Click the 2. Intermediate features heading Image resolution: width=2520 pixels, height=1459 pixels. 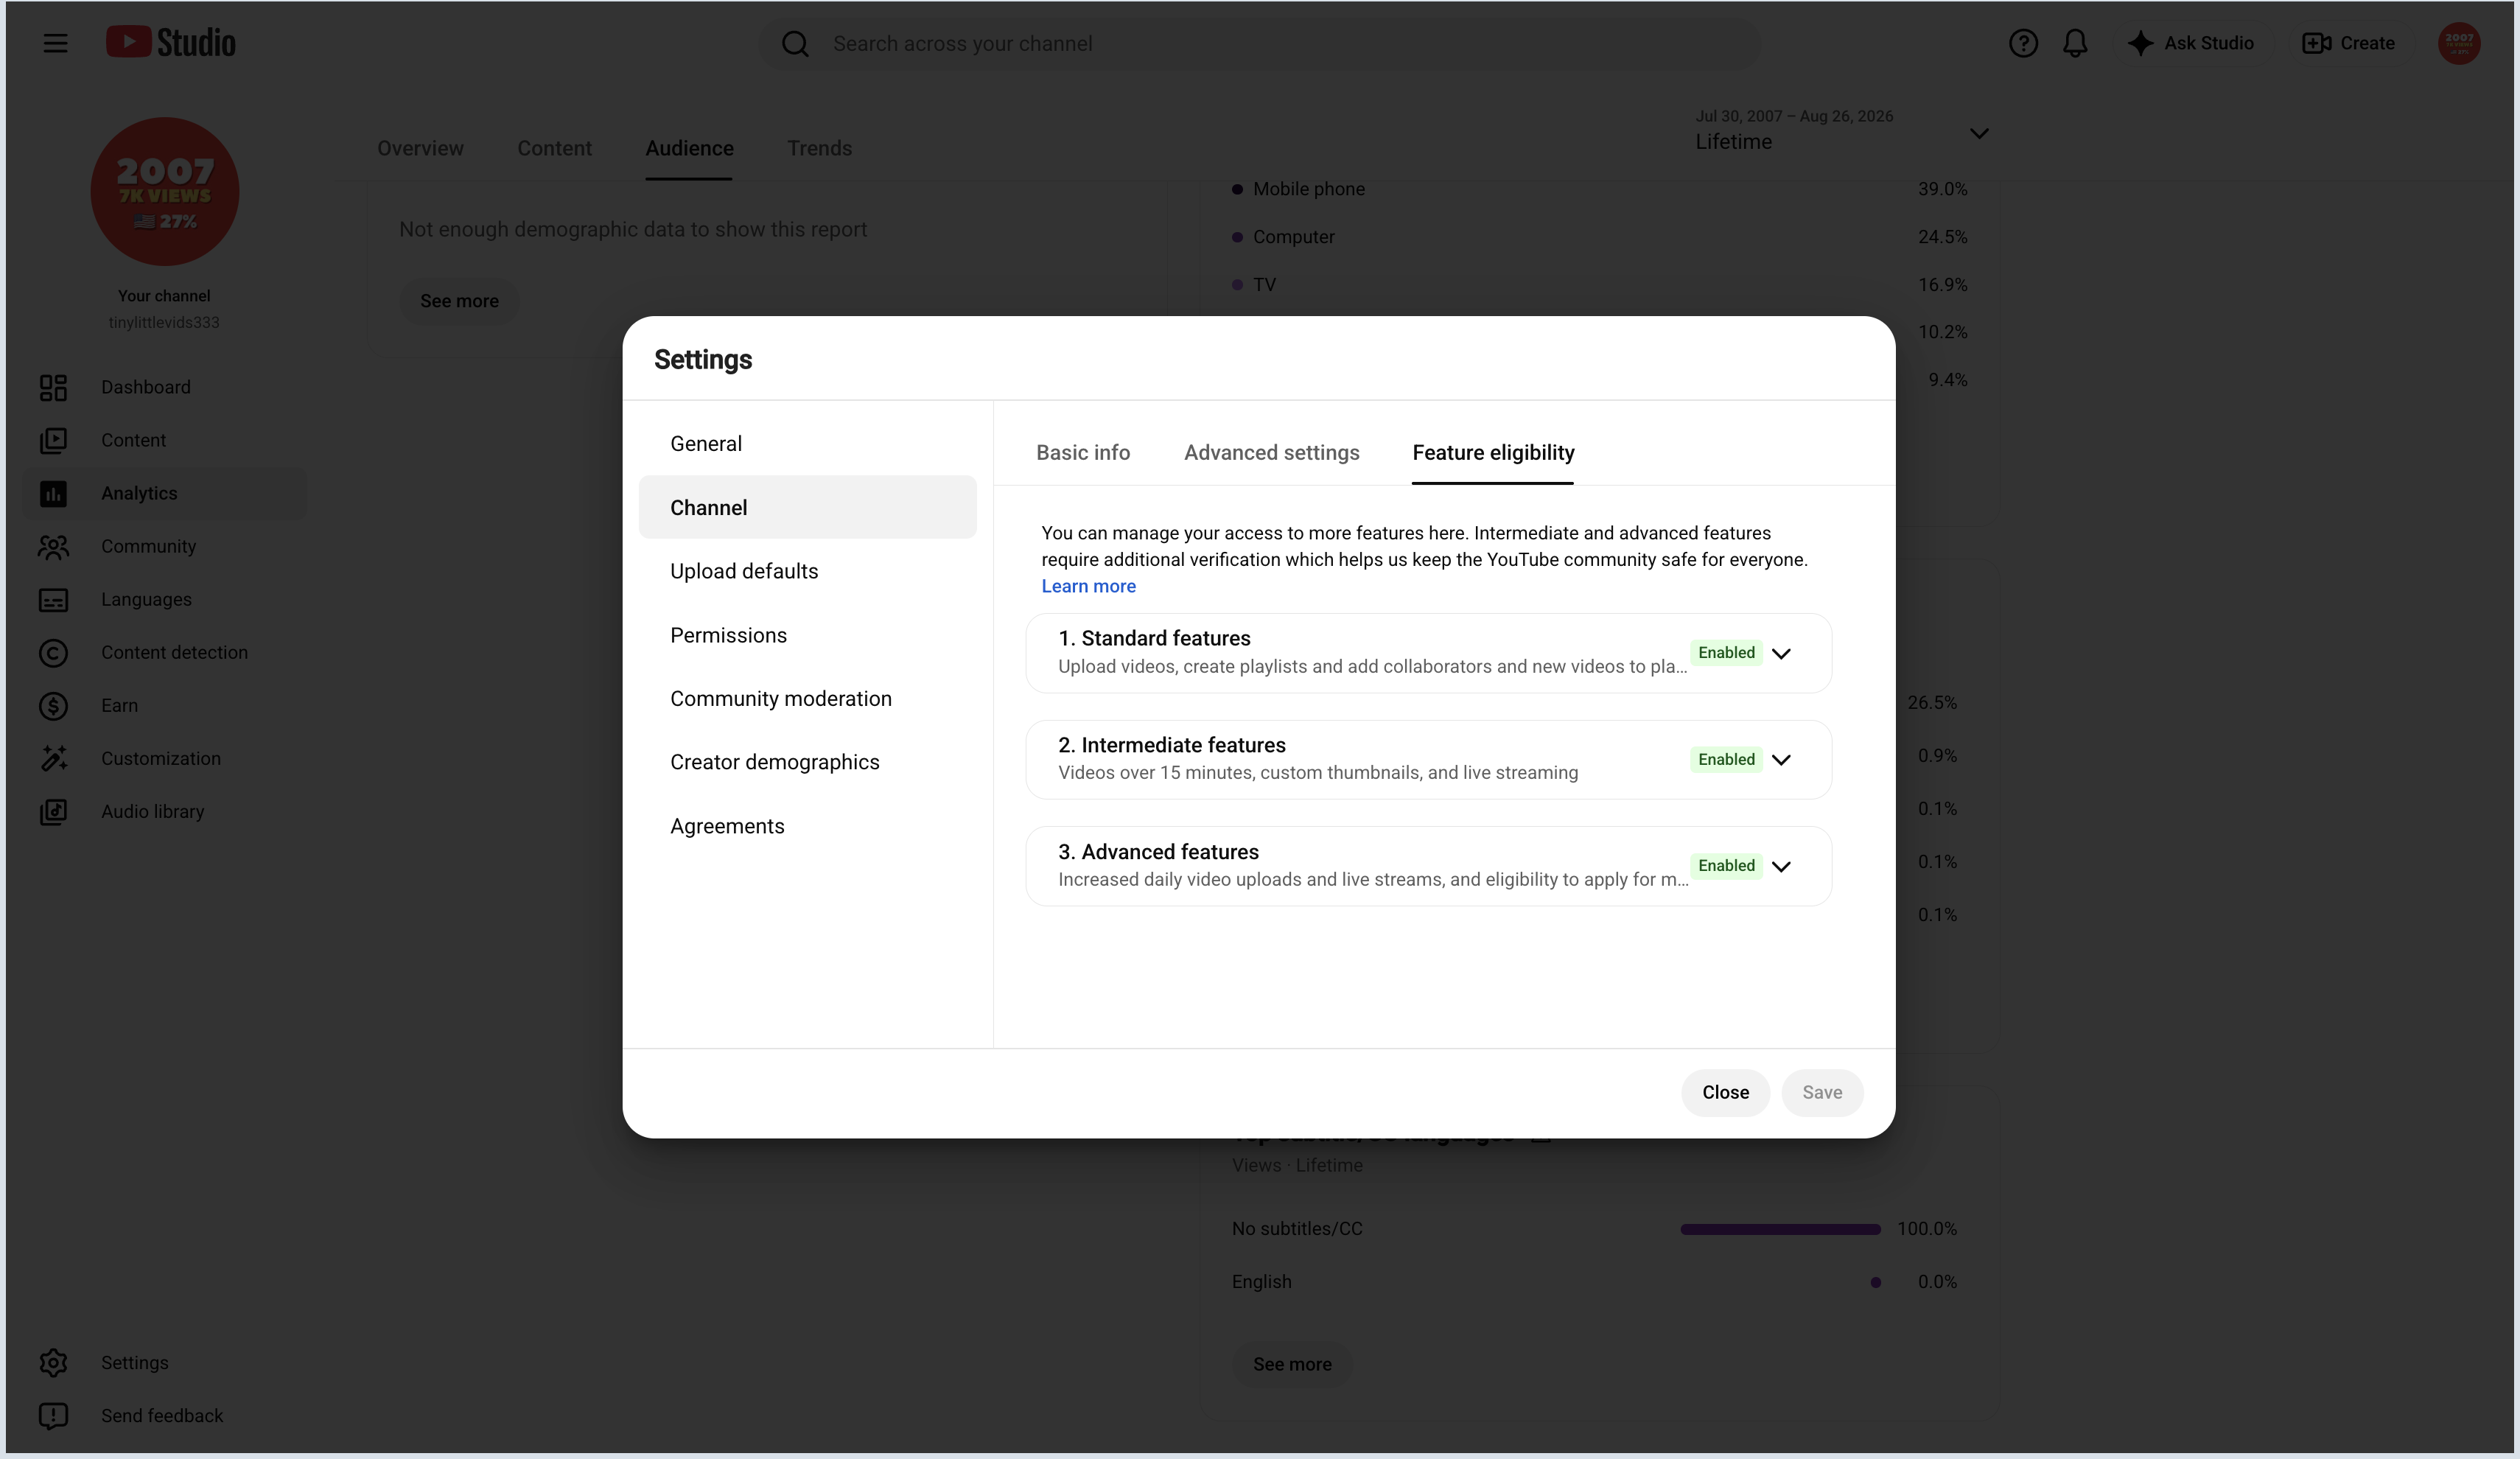[x=1172, y=745]
